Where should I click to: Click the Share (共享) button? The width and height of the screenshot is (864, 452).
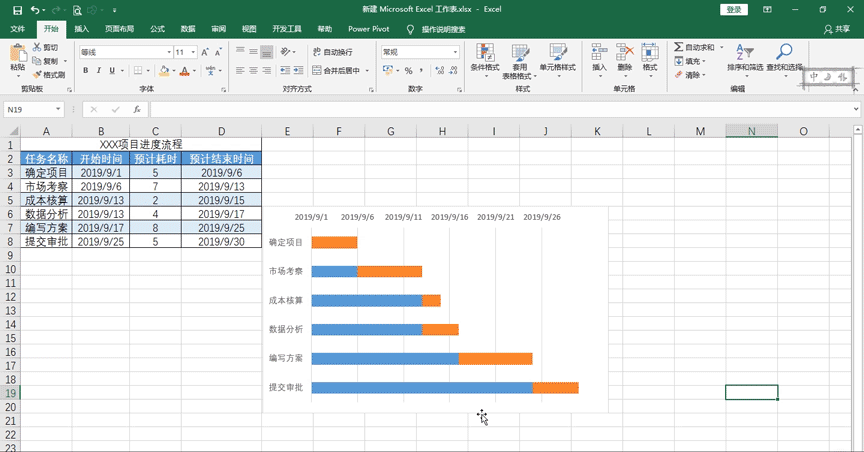(x=836, y=29)
